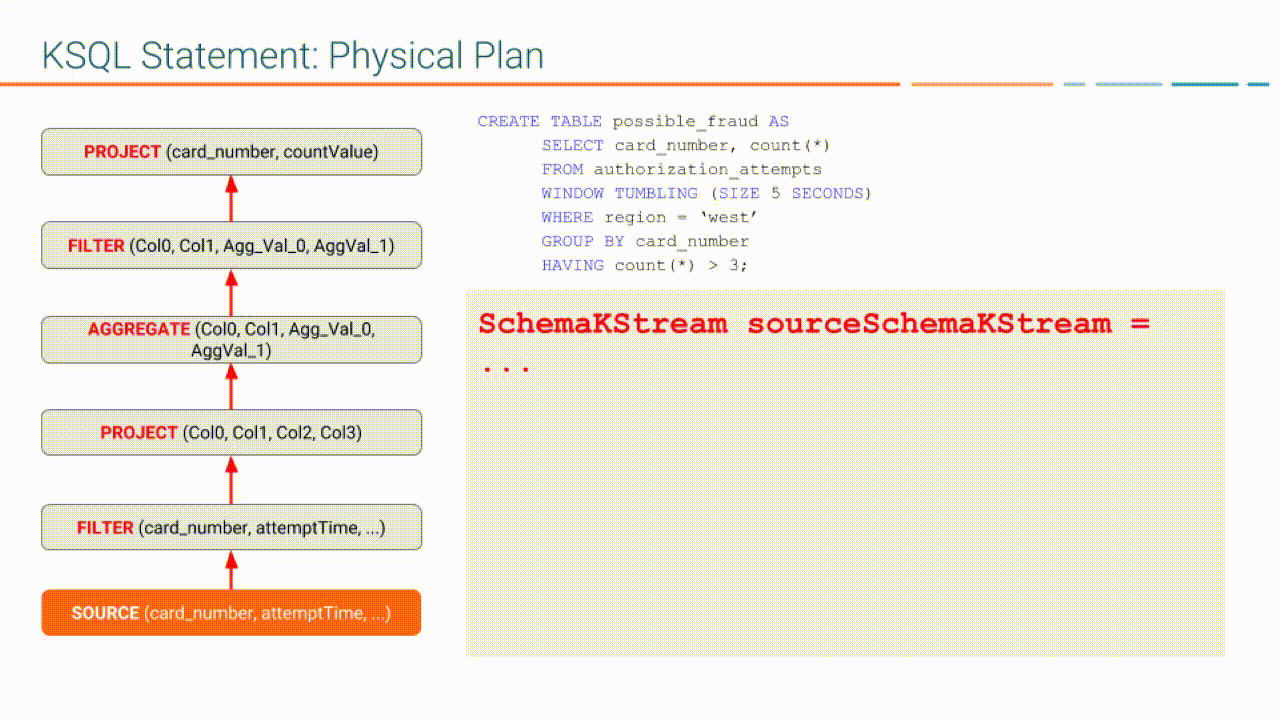This screenshot has width=1280, height=720.
Task: Click the orange SOURCE node at the bottom
Action: pyautogui.click(x=230, y=612)
